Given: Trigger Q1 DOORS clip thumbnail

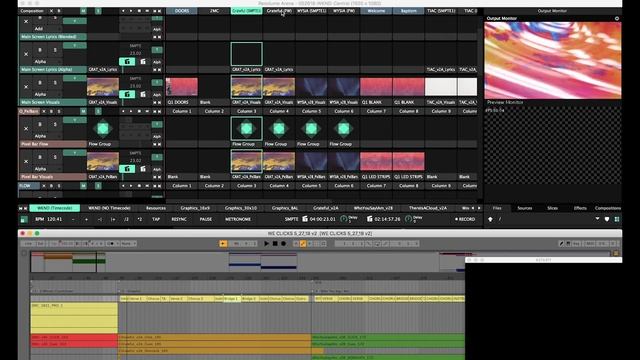Looking at the screenshot, I should [x=182, y=87].
